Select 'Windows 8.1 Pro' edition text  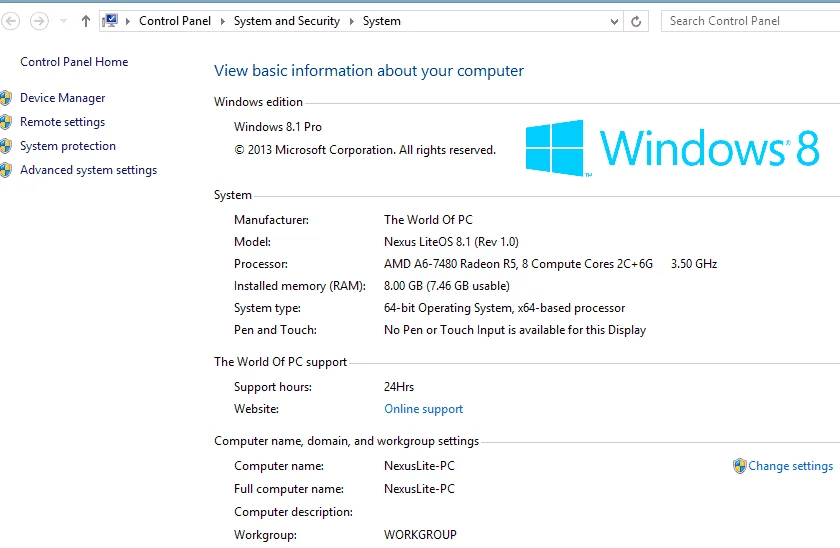click(x=278, y=127)
